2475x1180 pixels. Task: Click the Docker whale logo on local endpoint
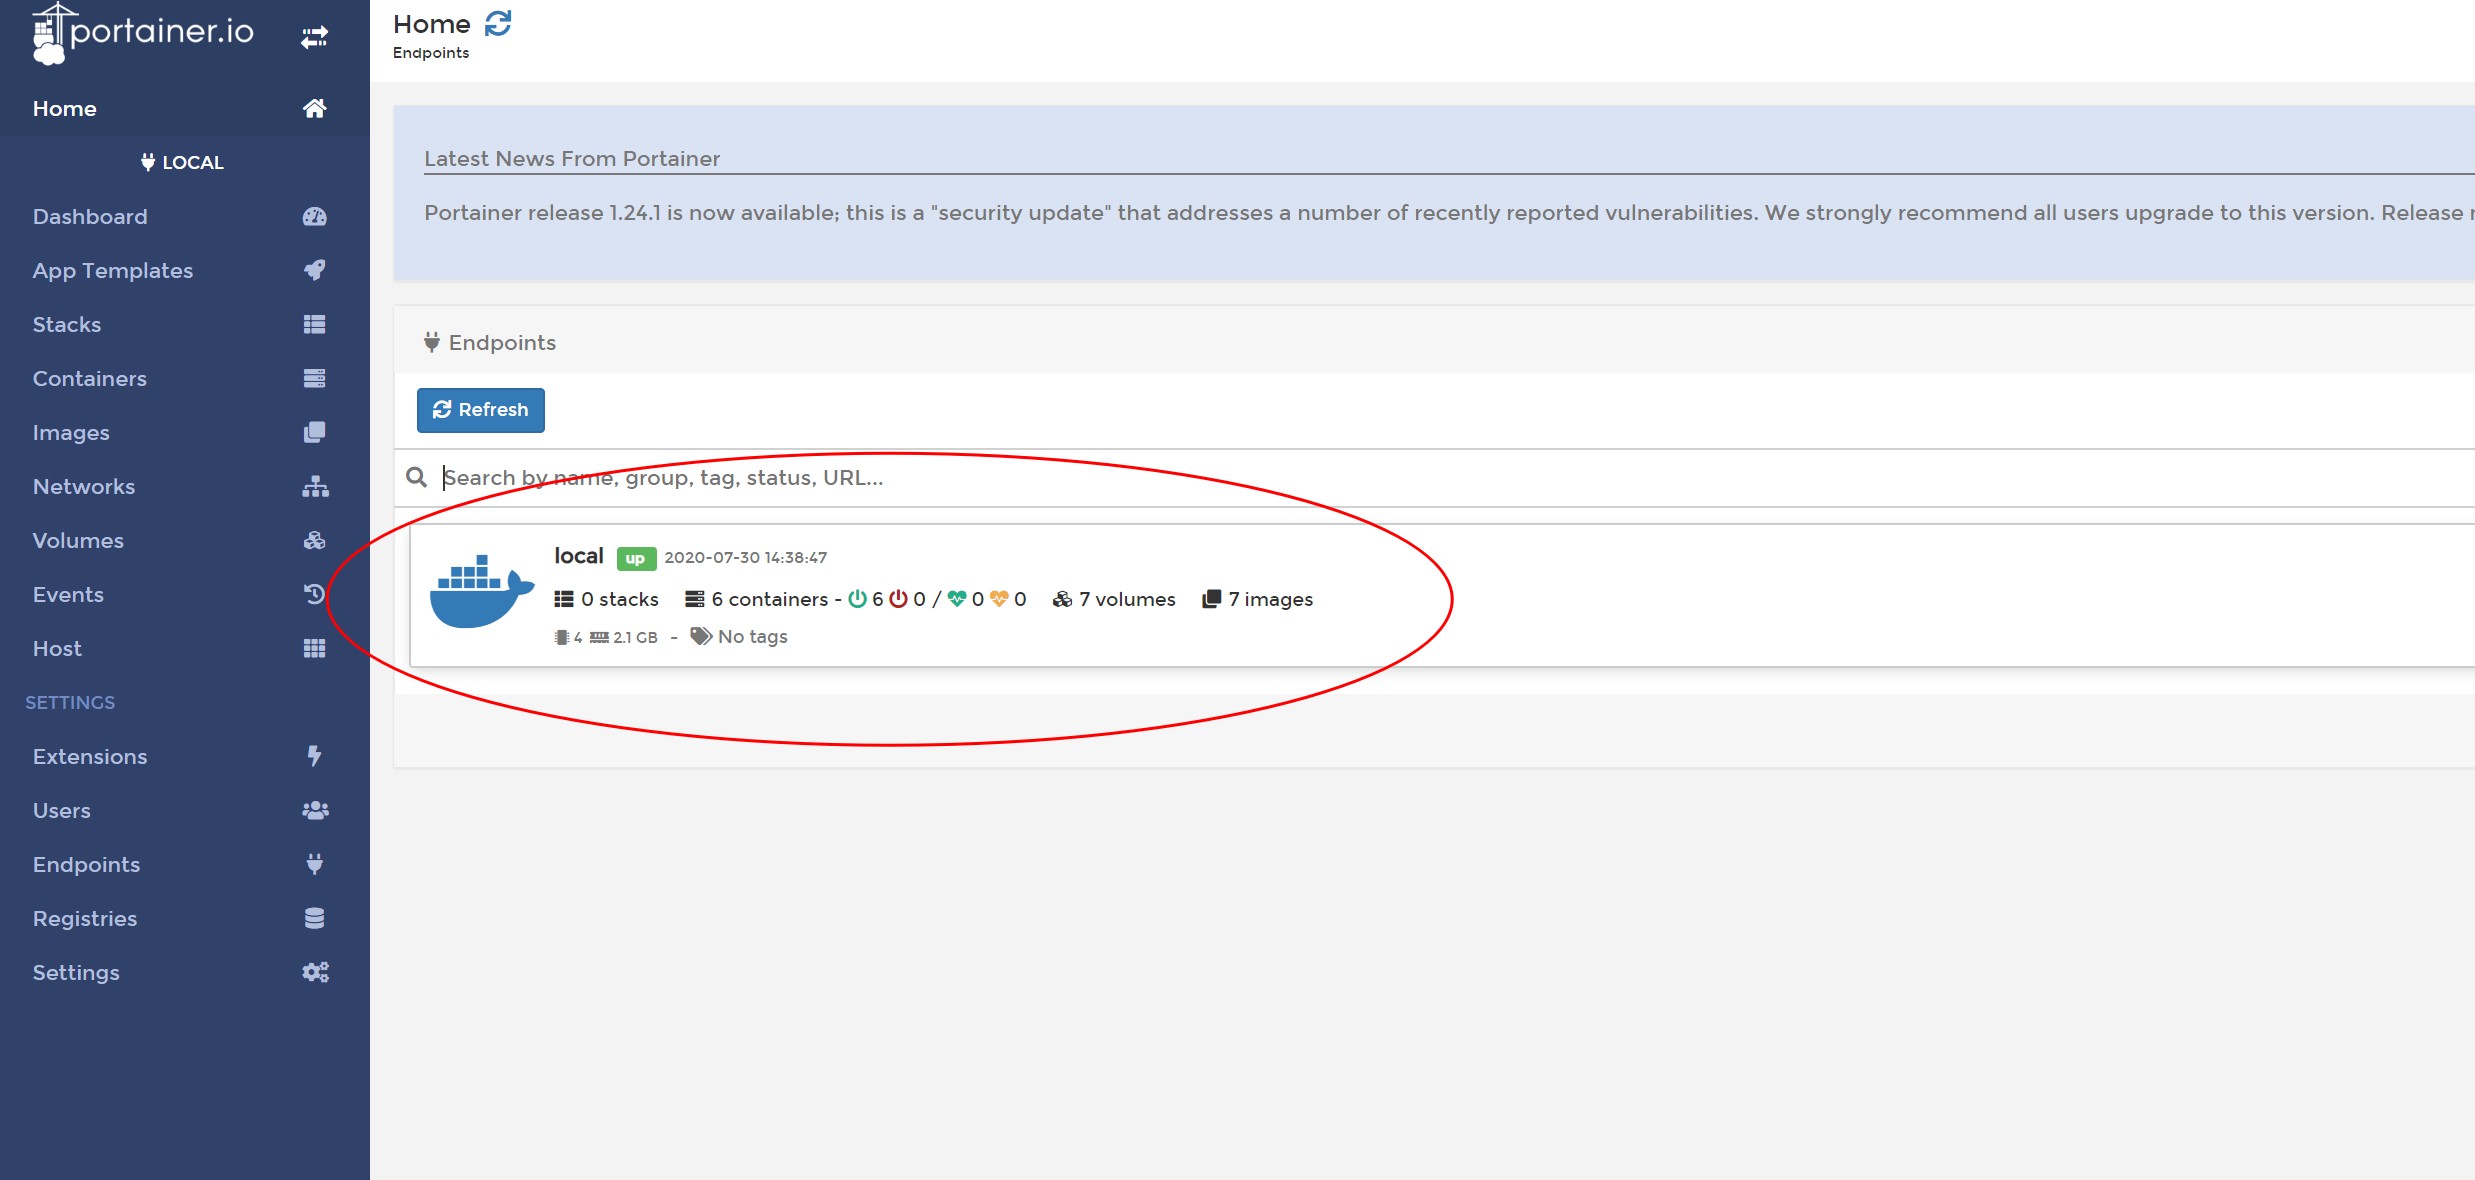click(478, 596)
